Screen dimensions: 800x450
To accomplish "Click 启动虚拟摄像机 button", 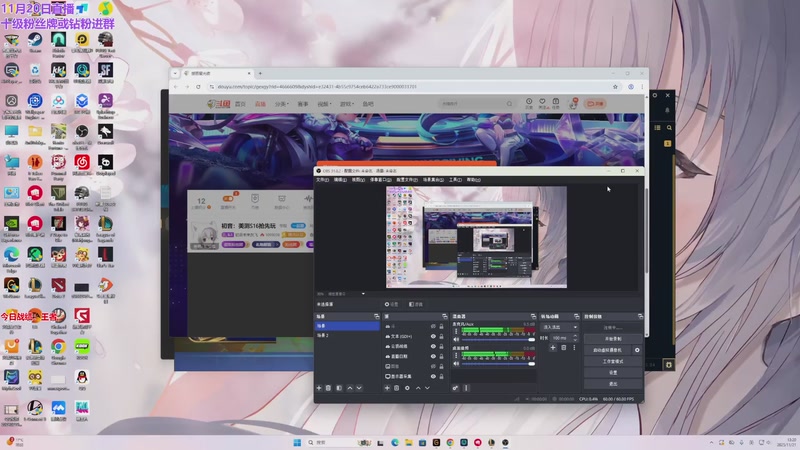I will tap(607, 350).
